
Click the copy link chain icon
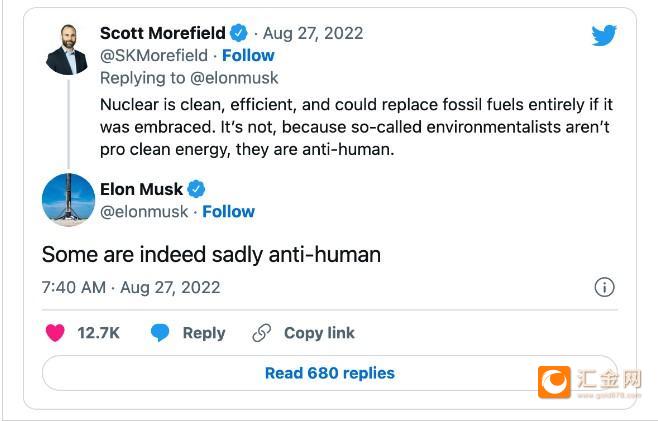[x=262, y=333]
